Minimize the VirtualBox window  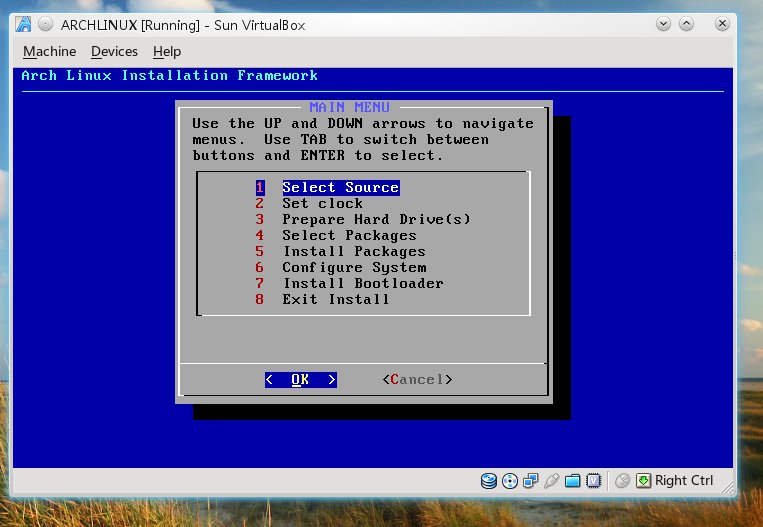click(x=663, y=24)
